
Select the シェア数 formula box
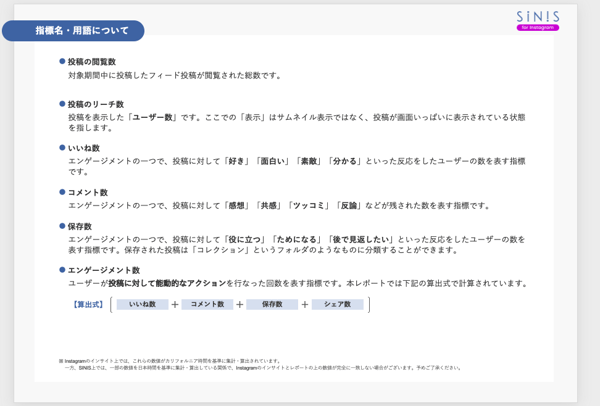point(338,304)
